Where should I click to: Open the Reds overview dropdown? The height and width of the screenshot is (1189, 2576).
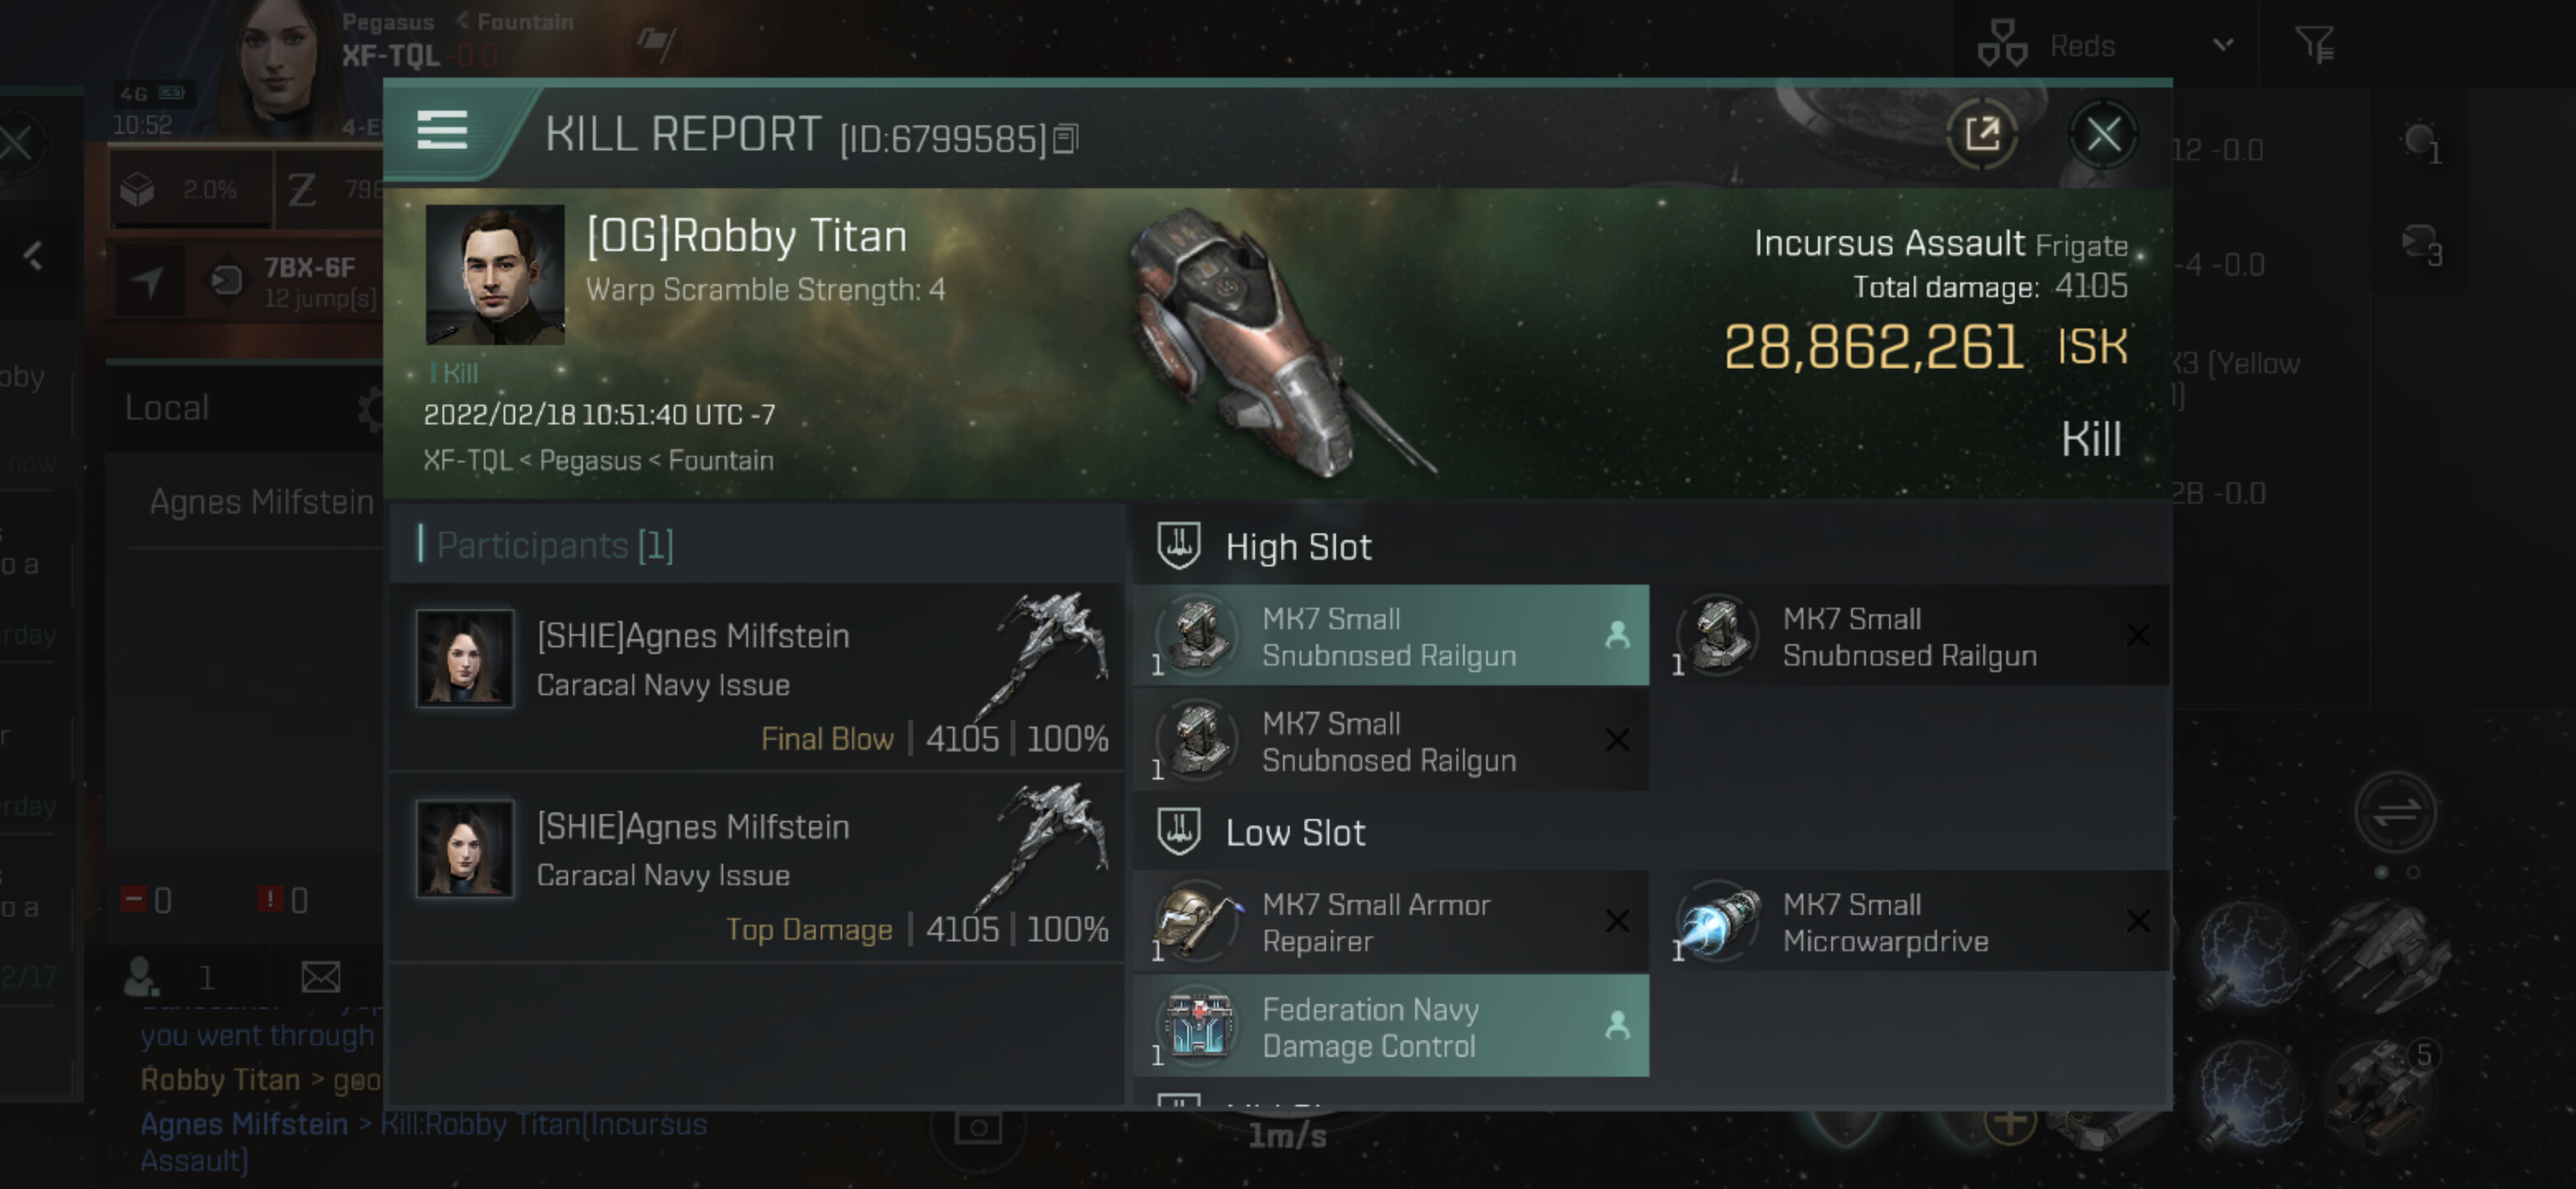tap(2222, 45)
